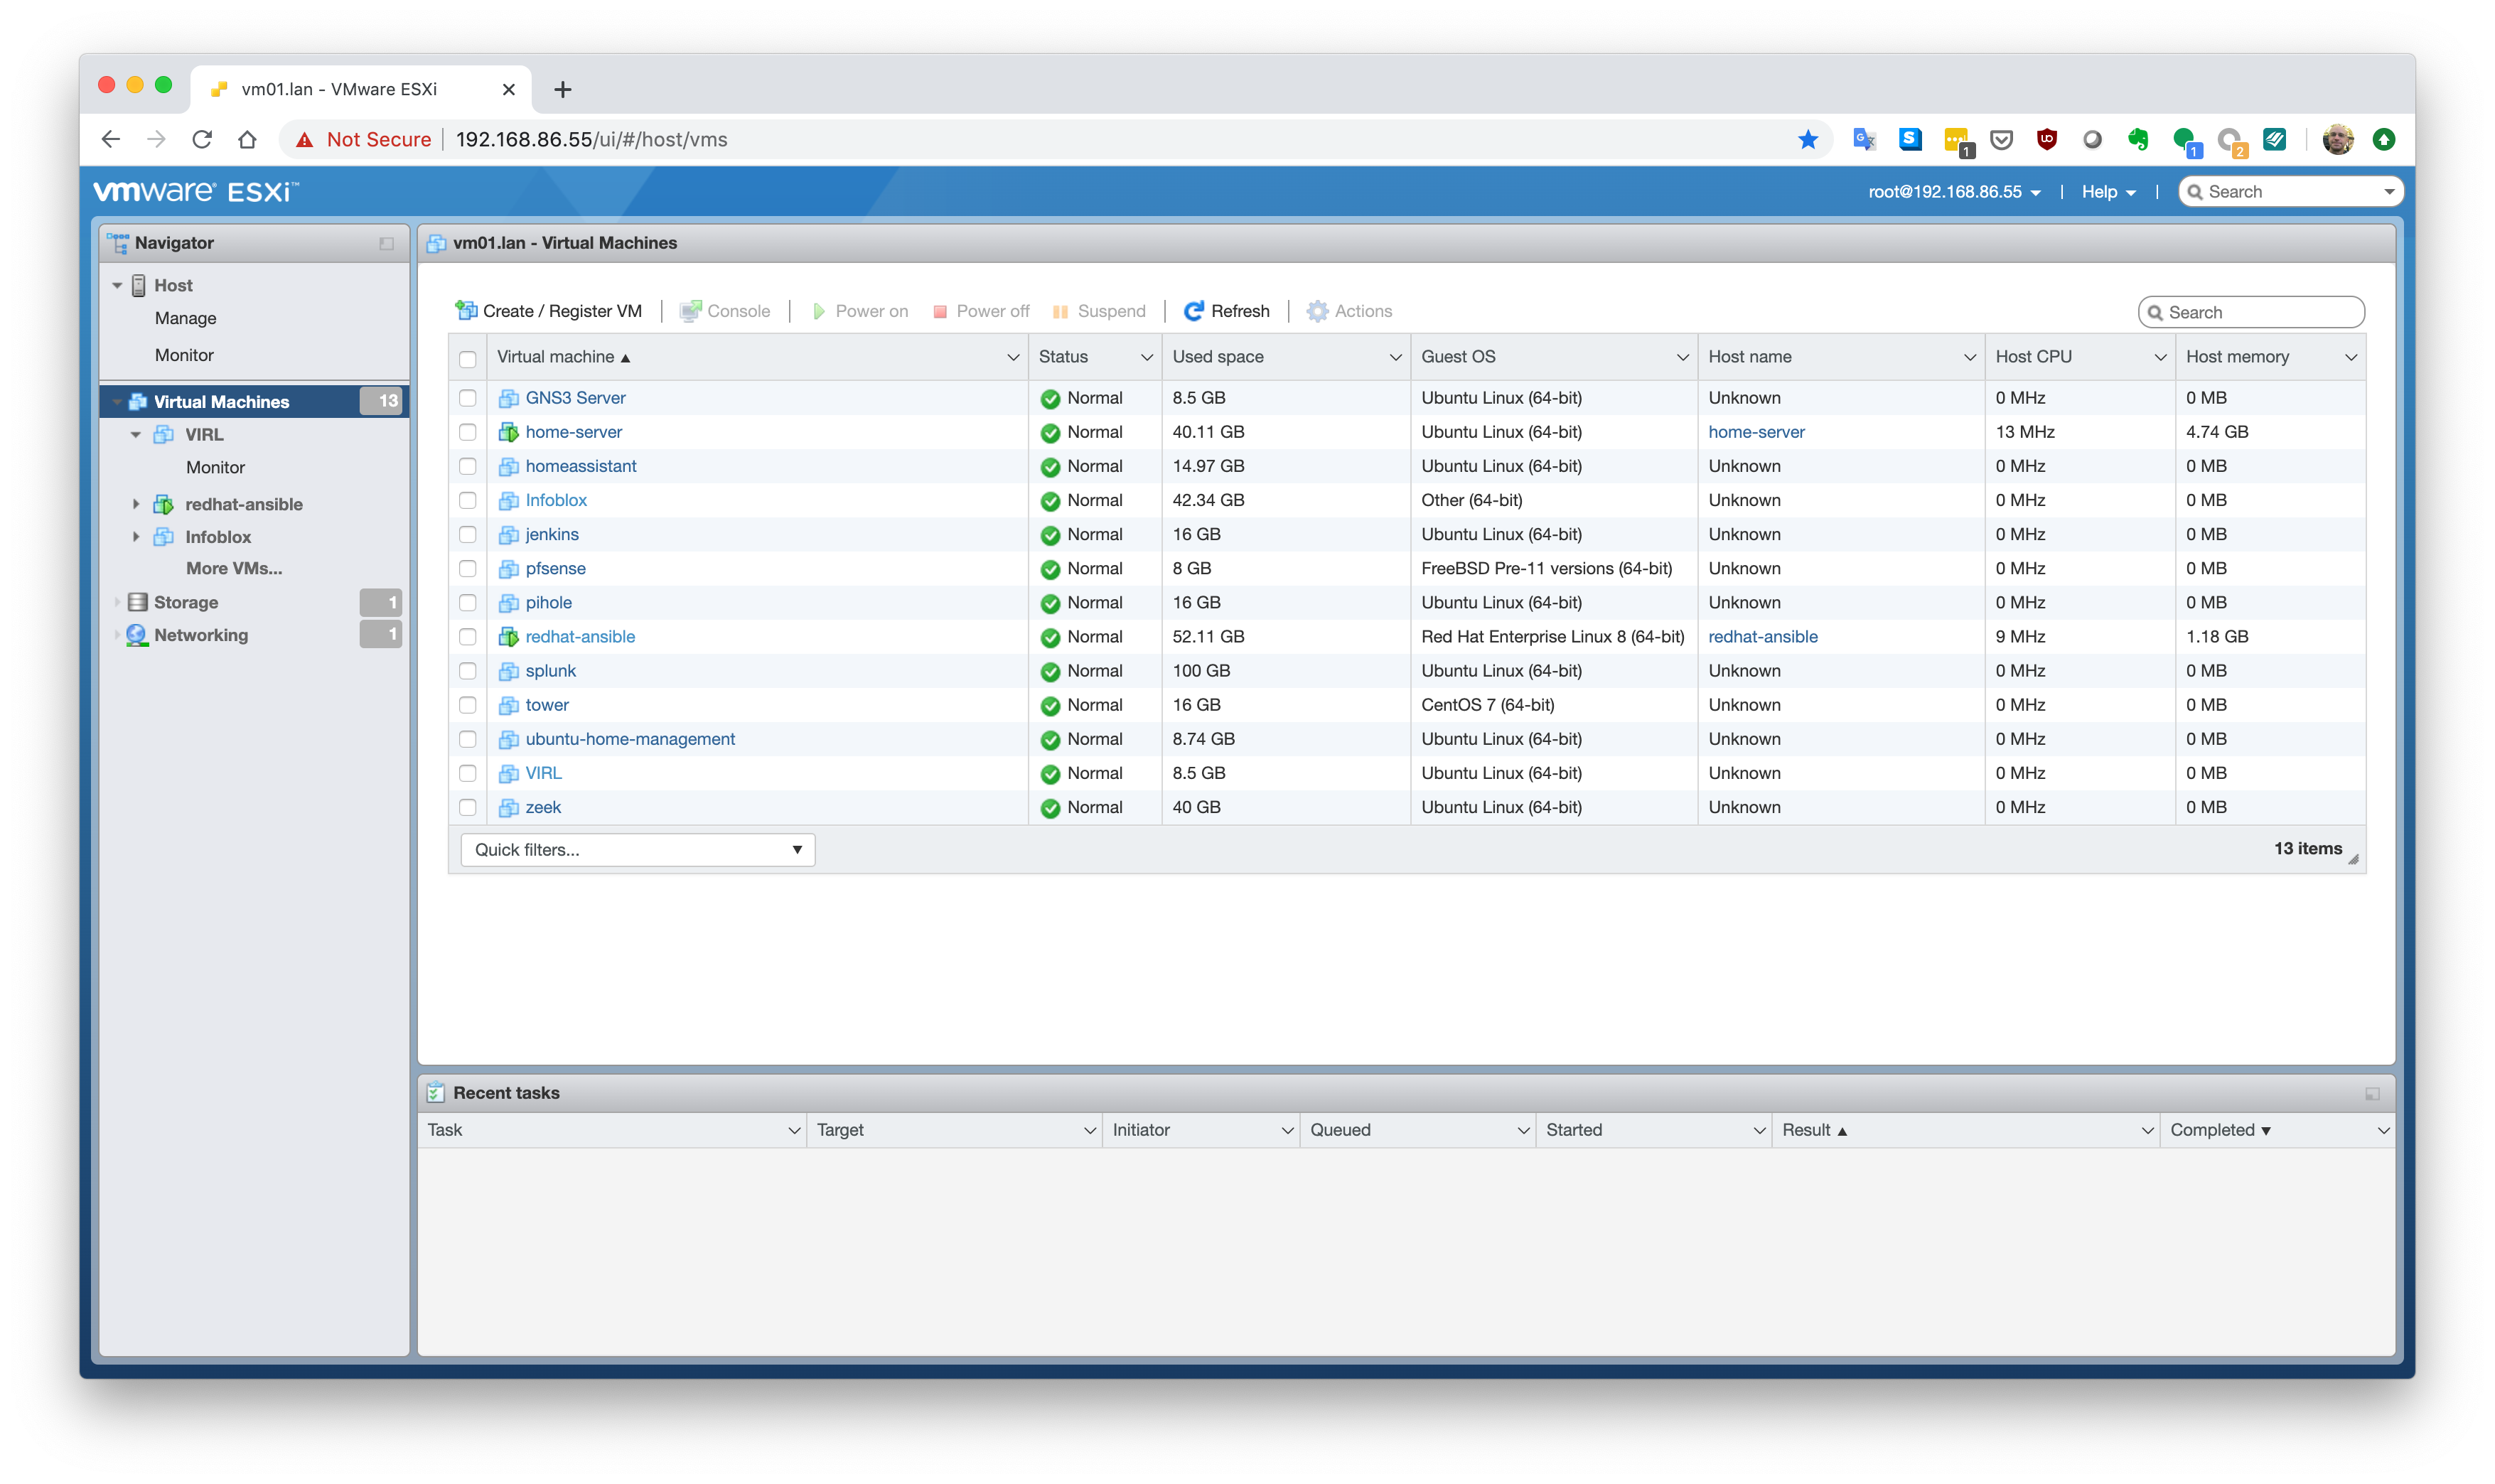Image resolution: width=2495 pixels, height=1484 pixels.
Task: Click the browser home icon
Action: coord(247,140)
